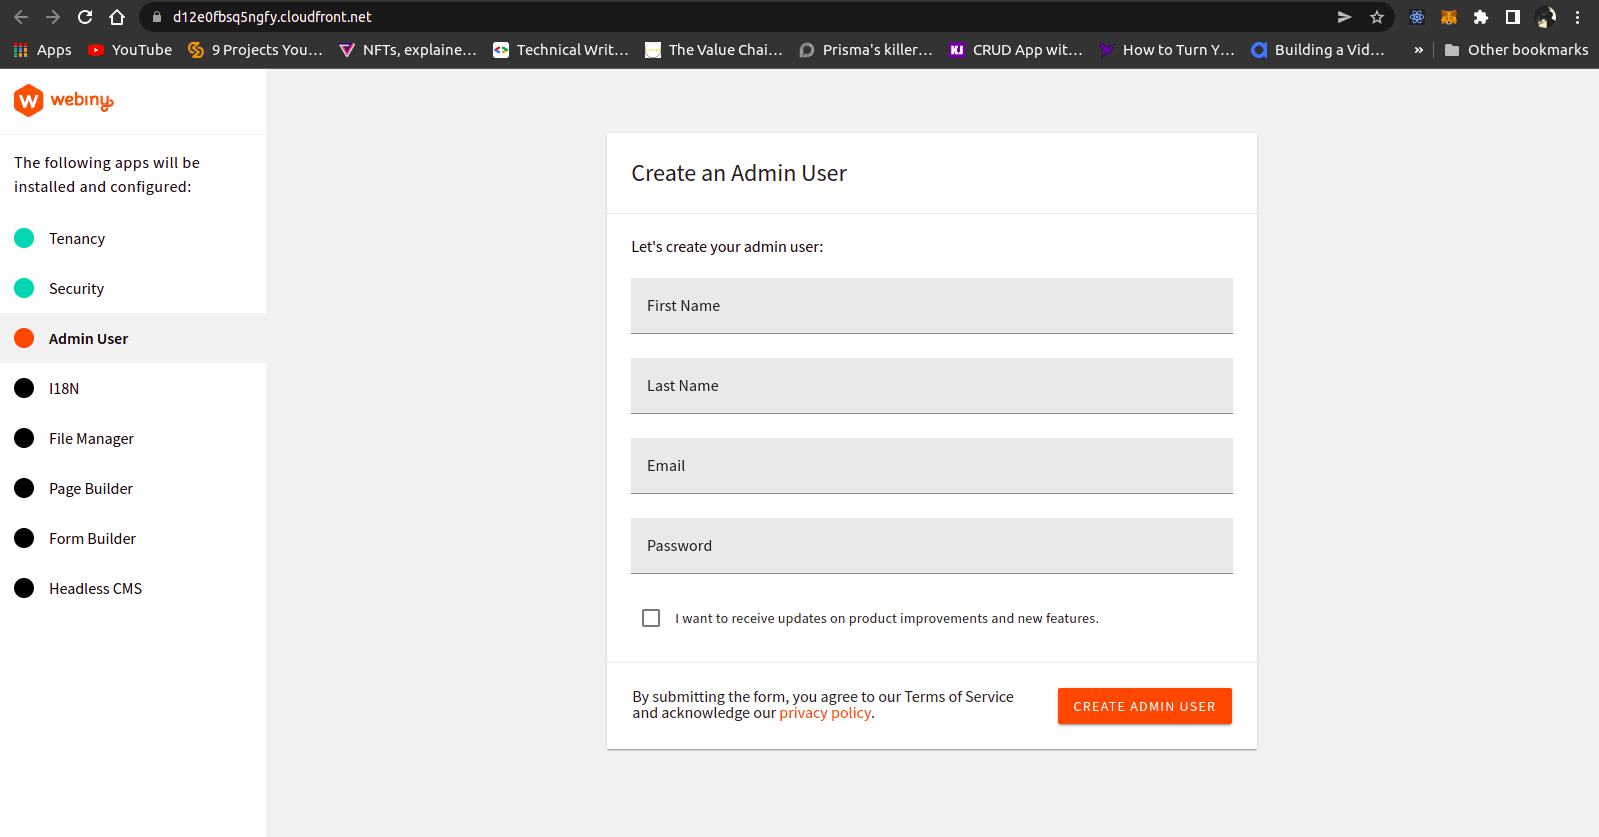Click the Webiny logo
The height and width of the screenshot is (837, 1599).
click(63, 100)
